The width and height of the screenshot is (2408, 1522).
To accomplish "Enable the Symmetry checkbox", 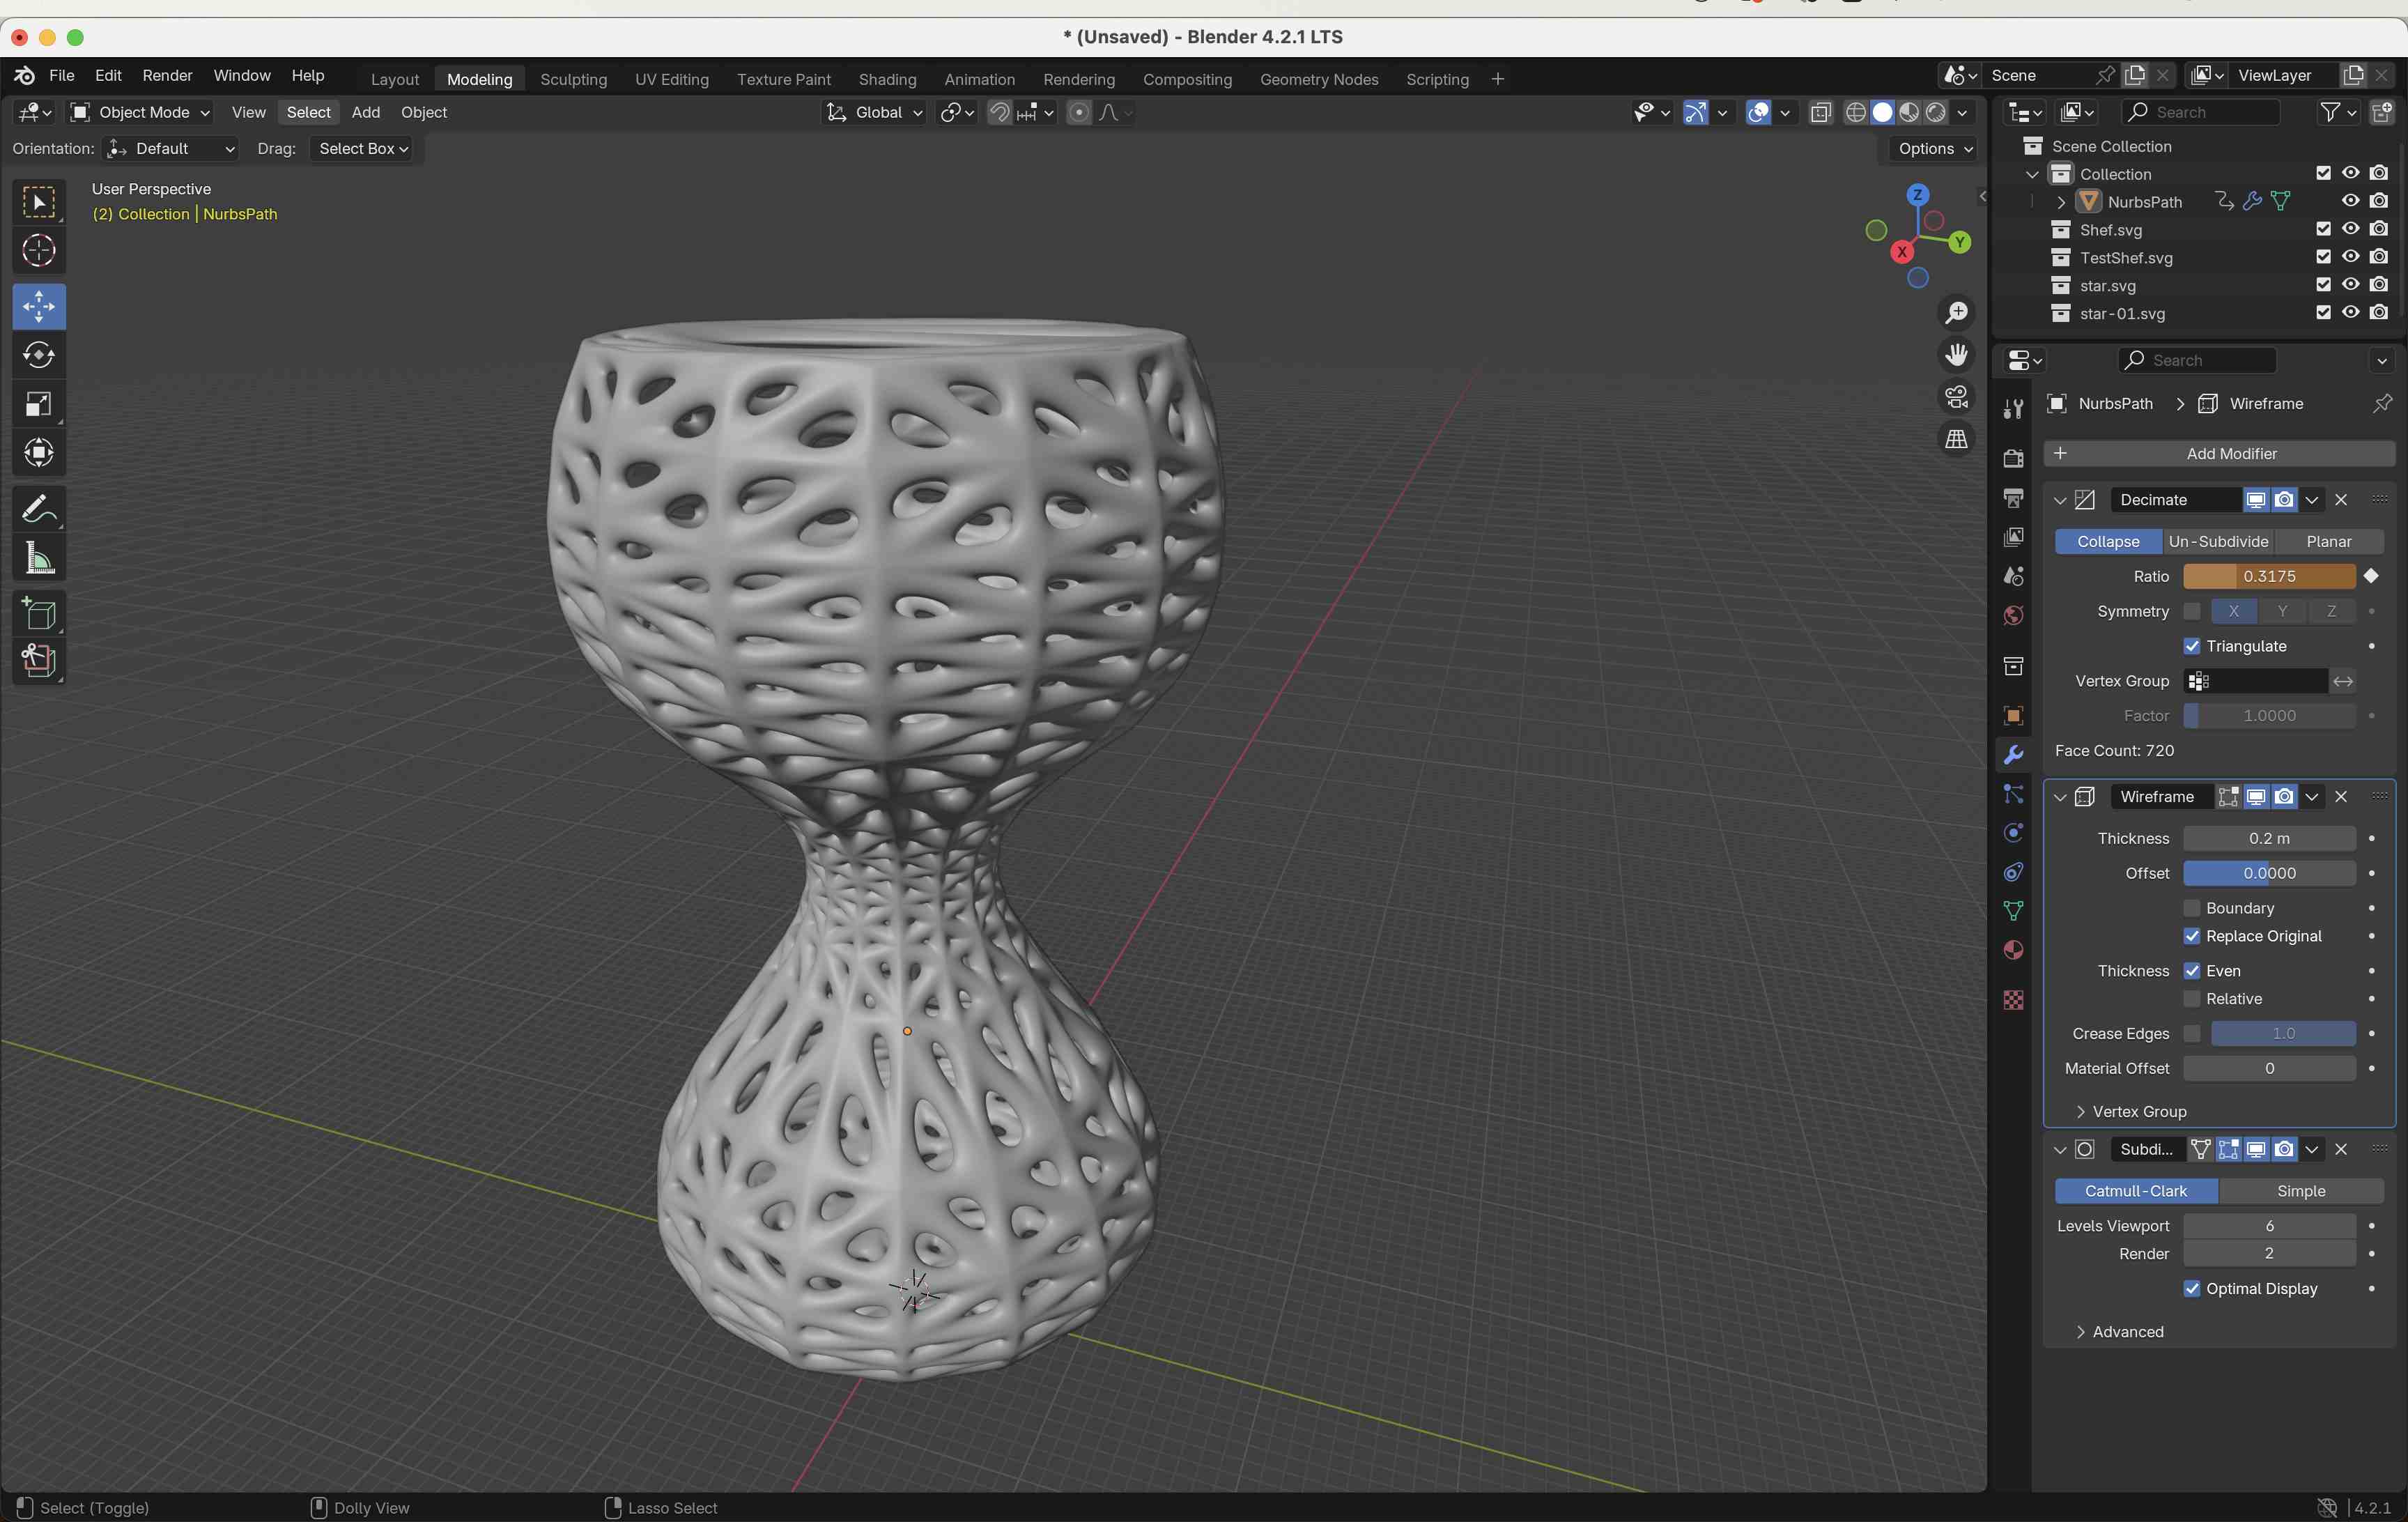I will tap(2192, 611).
